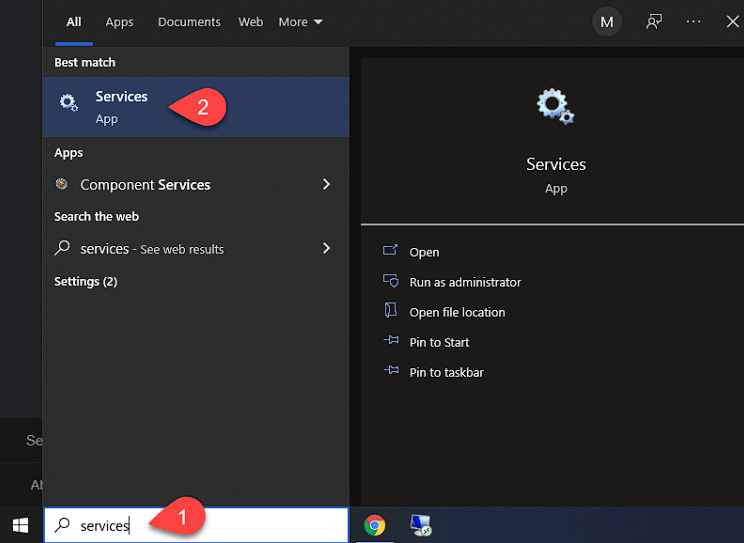Switch to the Apps search tab
This screenshot has height=543, width=744.
[119, 22]
